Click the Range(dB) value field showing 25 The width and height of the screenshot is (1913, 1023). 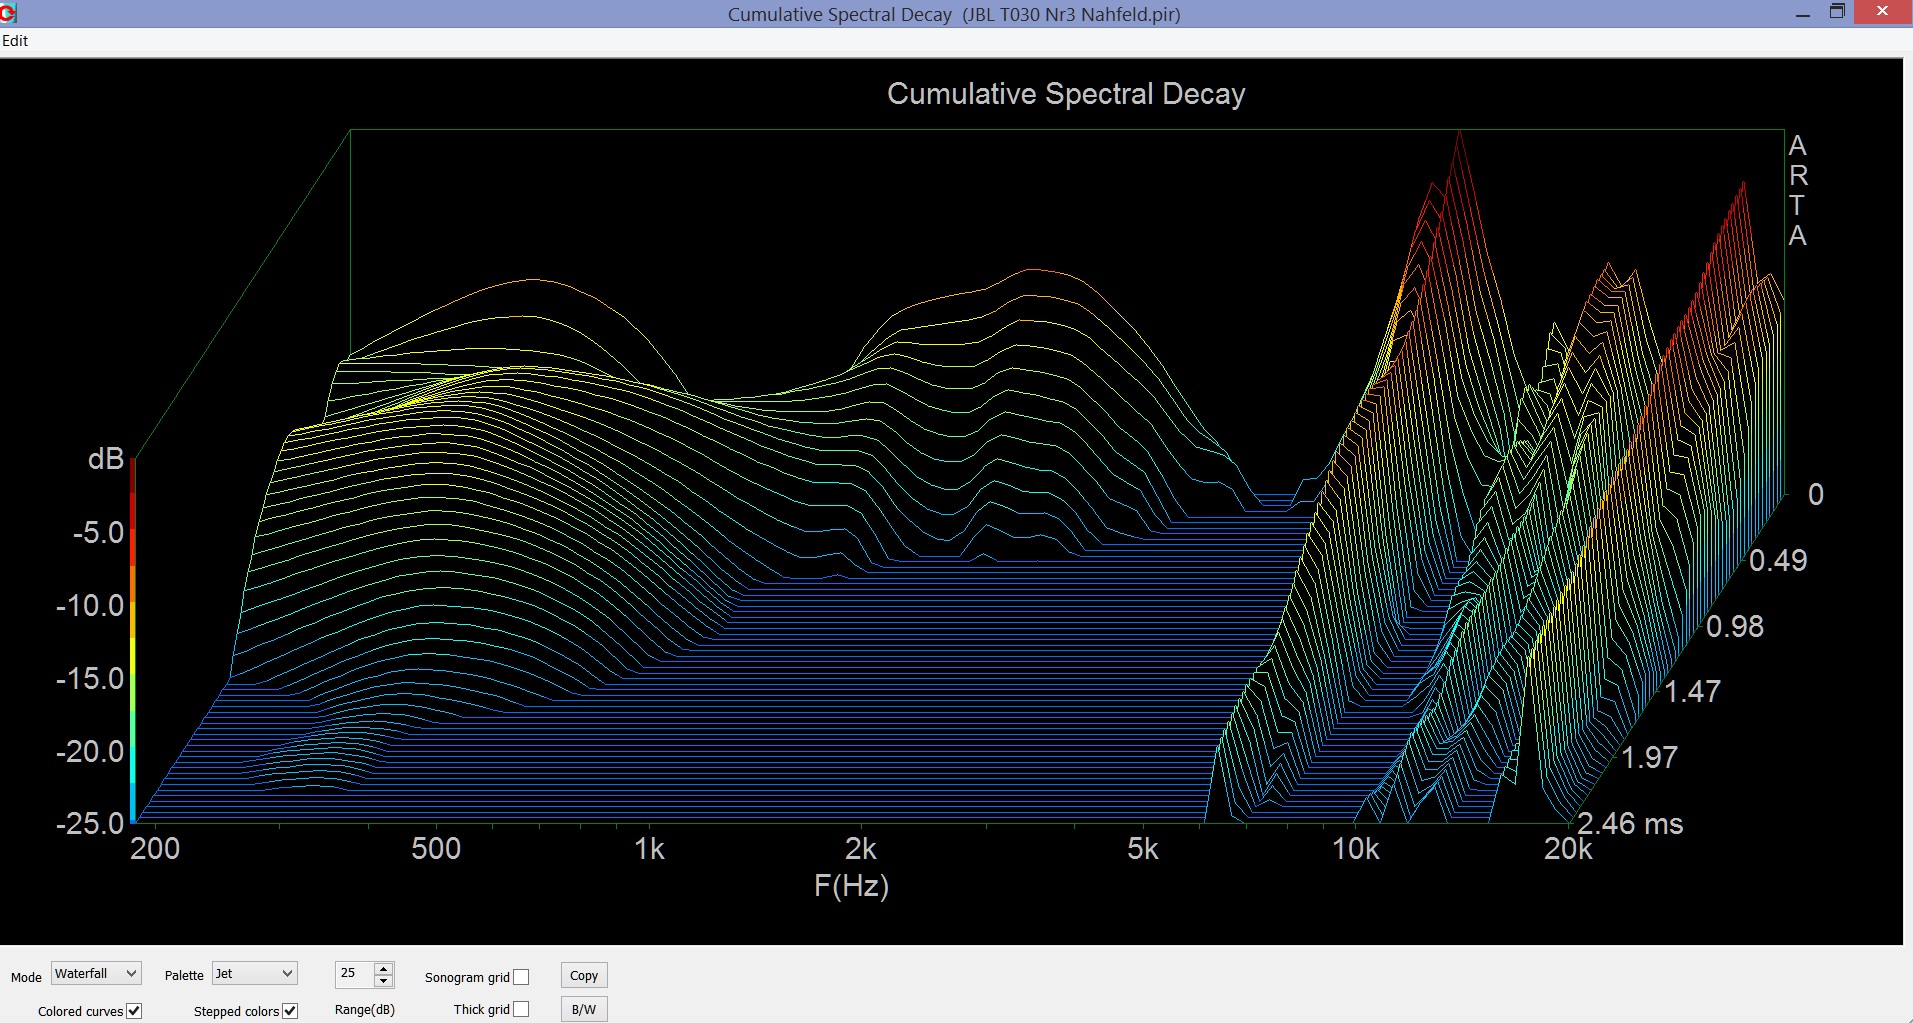coord(354,974)
